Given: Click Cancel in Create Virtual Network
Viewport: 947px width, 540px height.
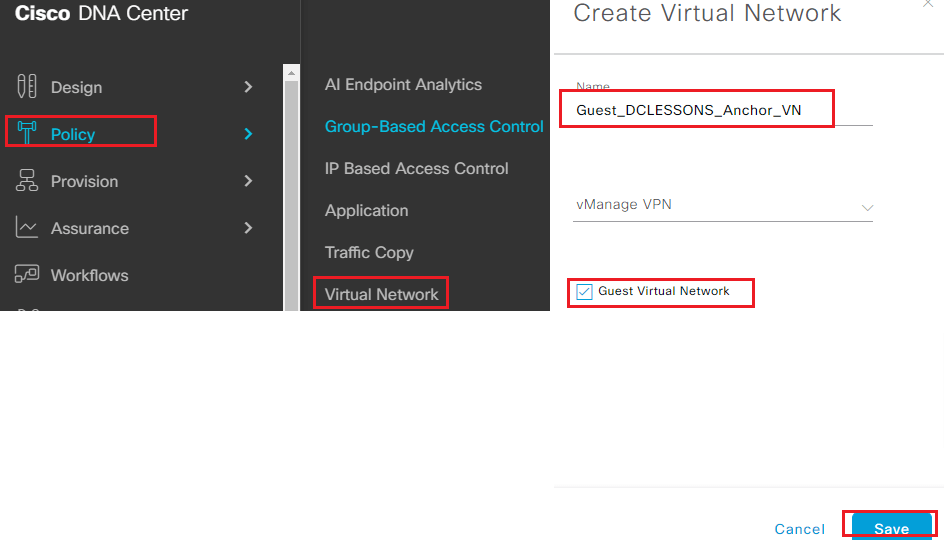Looking at the screenshot, I should pos(800,529).
